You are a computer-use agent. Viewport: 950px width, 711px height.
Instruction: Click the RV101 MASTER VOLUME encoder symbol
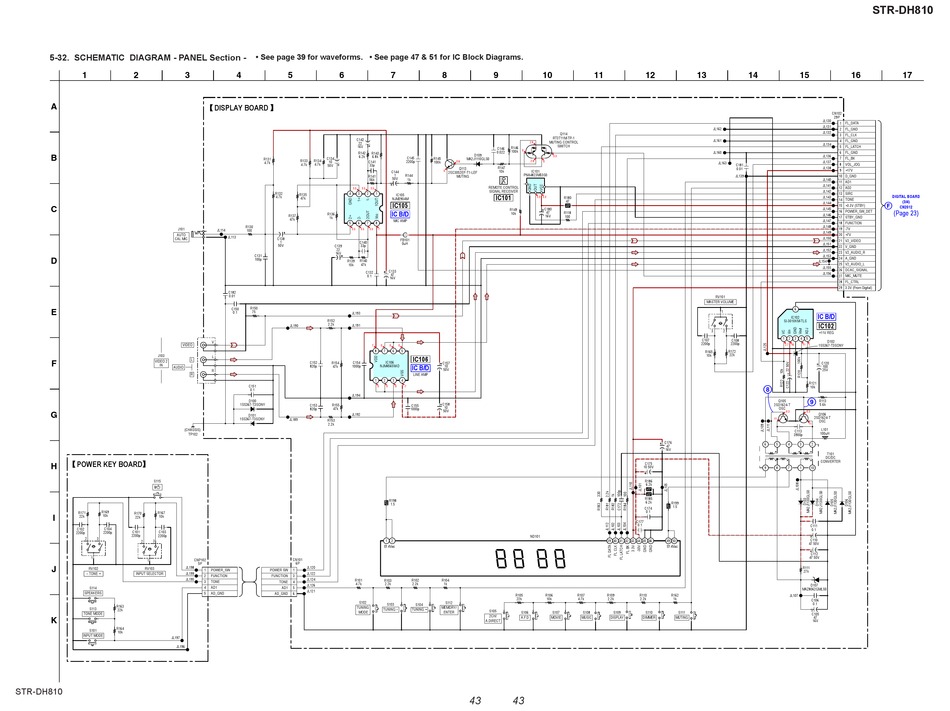pos(720,323)
